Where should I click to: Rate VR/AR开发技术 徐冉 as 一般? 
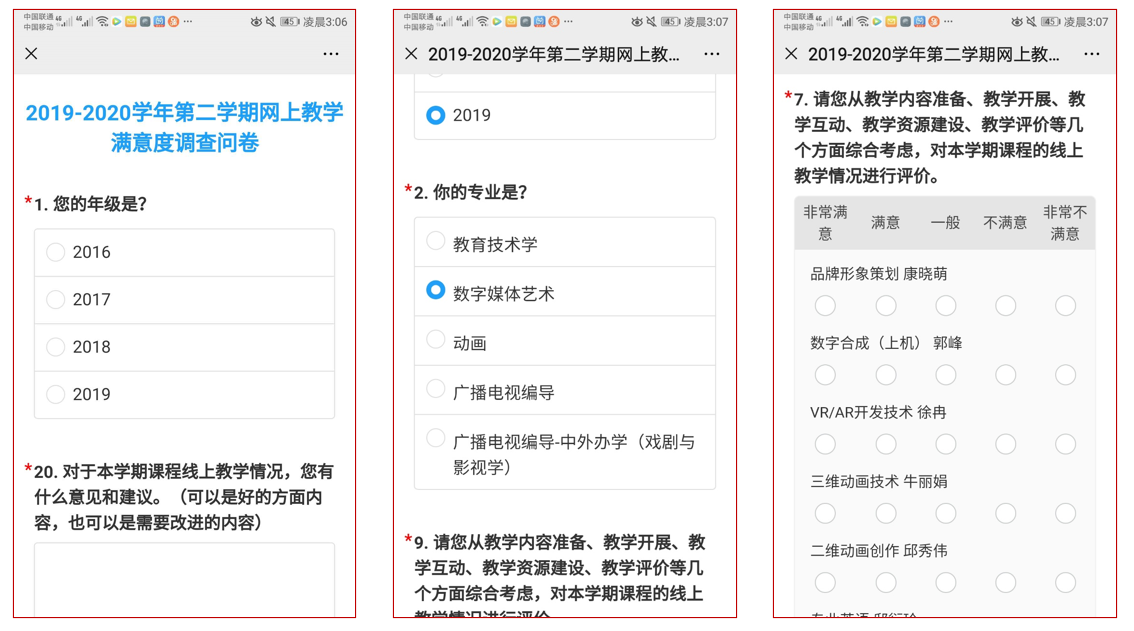[x=946, y=444]
